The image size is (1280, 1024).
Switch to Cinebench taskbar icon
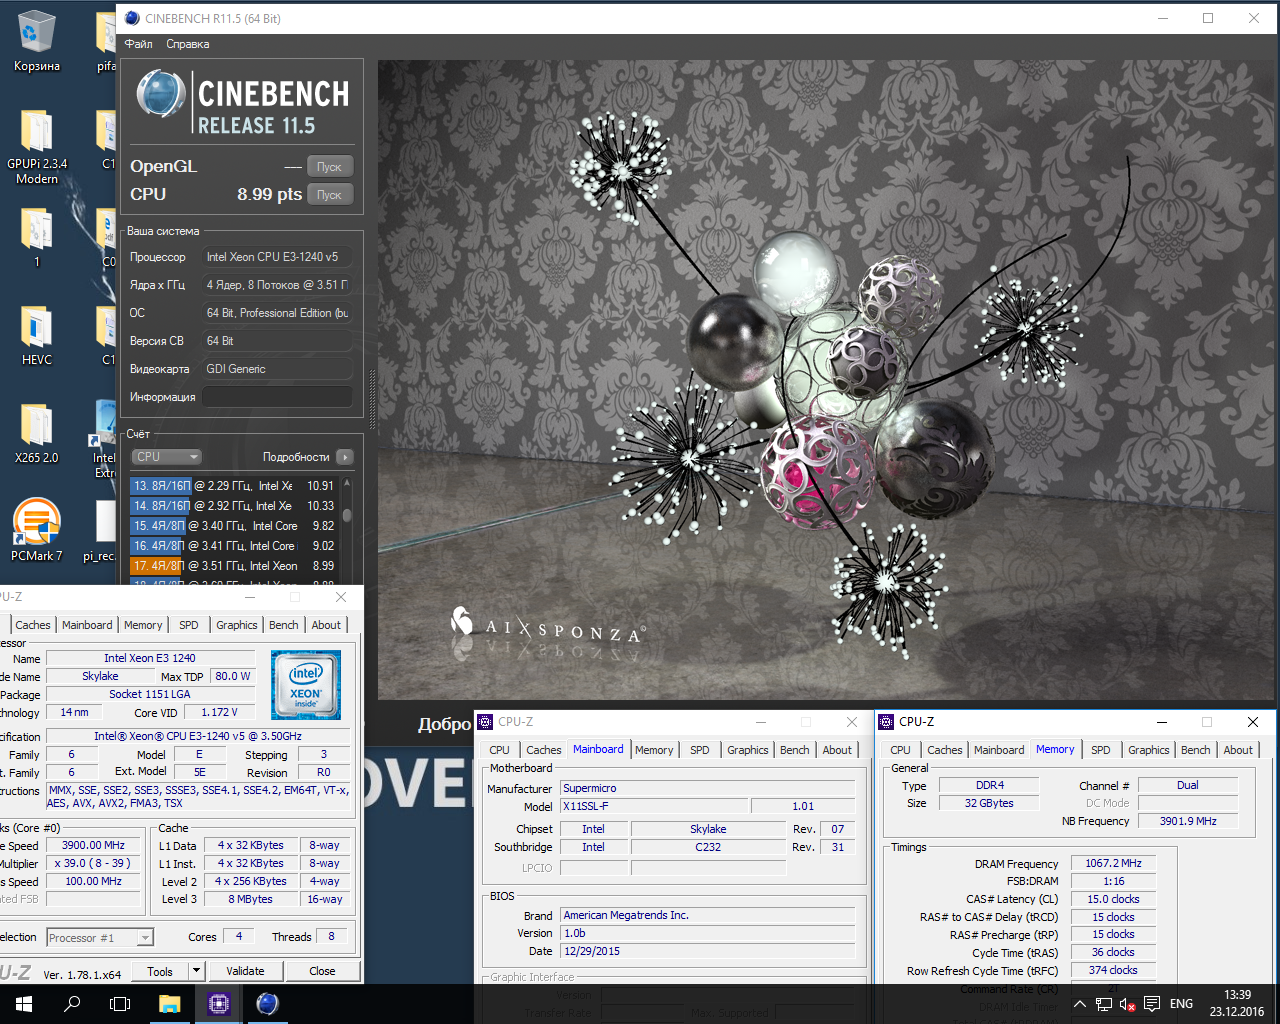267,1004
